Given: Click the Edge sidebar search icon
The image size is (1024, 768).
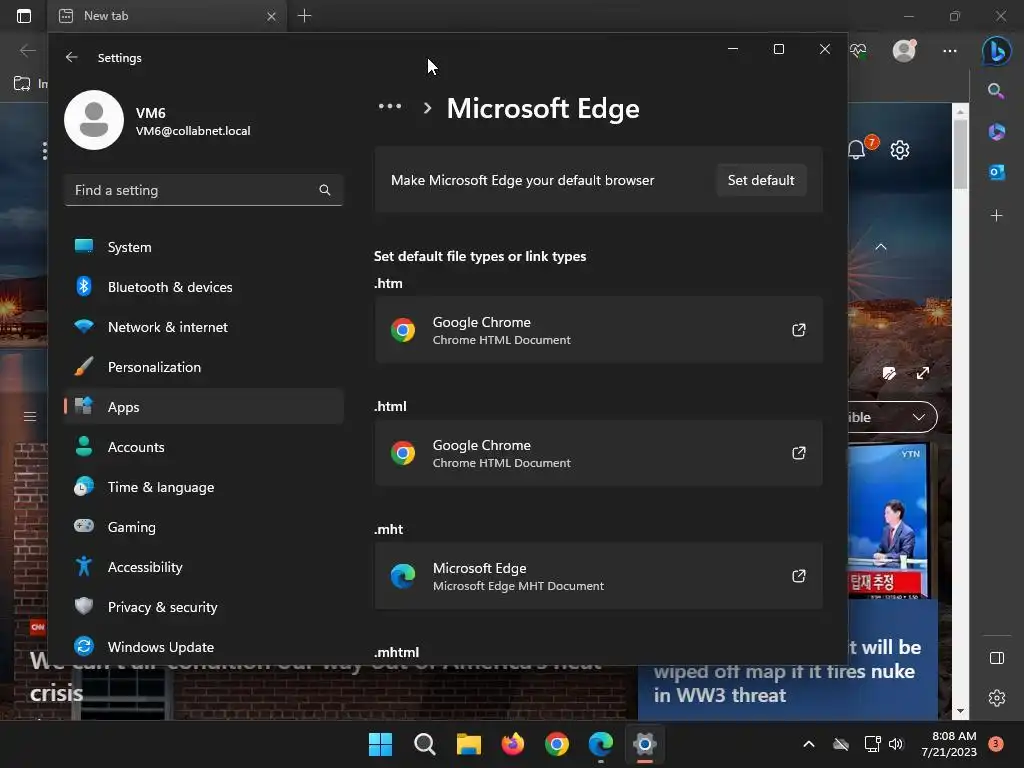Looking at the screenshot, I should [996, 91].
